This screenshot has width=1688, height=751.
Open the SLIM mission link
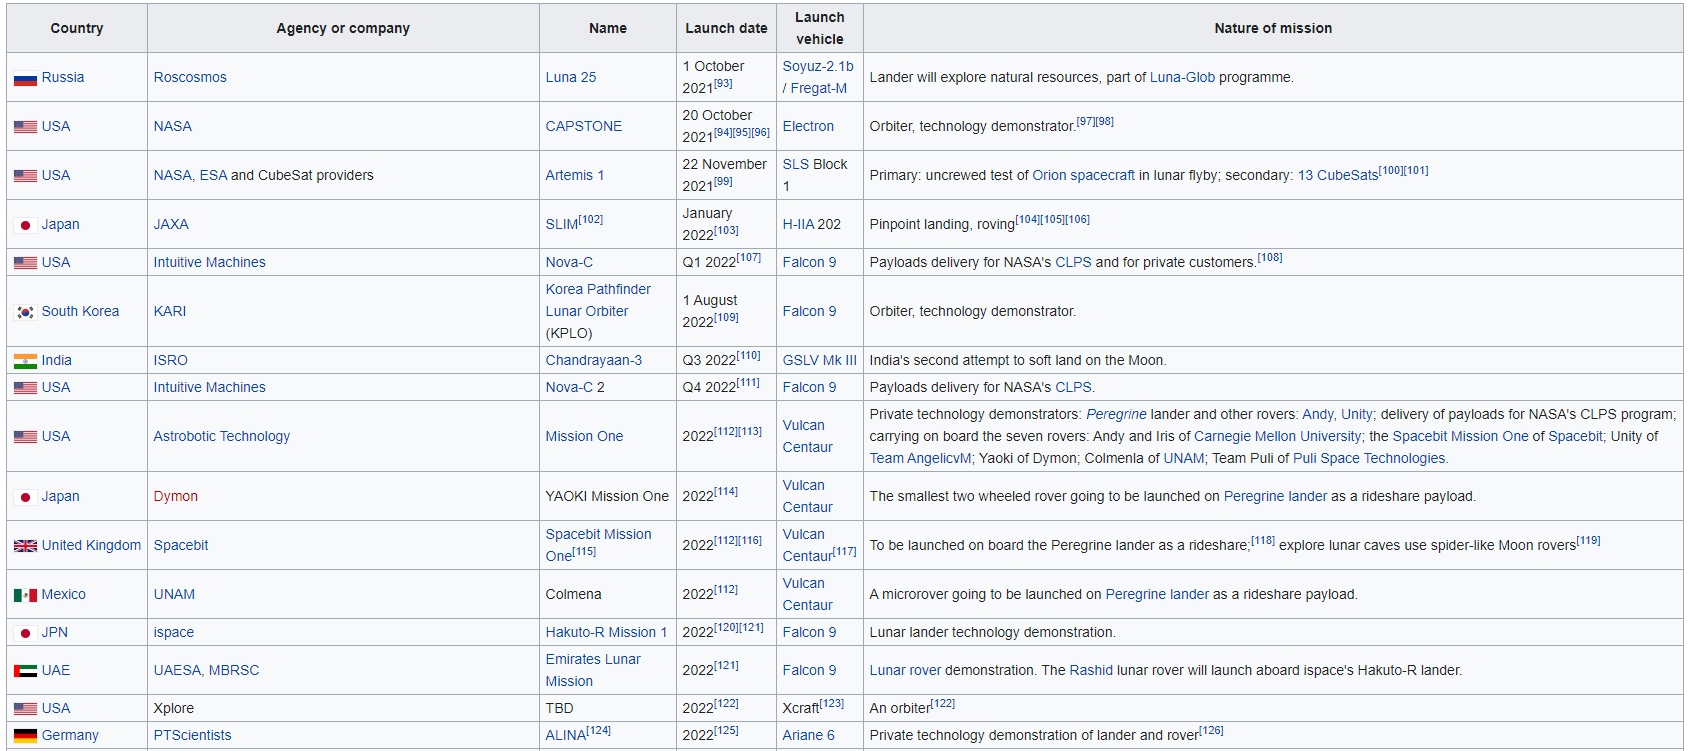[x=562, y=224]
